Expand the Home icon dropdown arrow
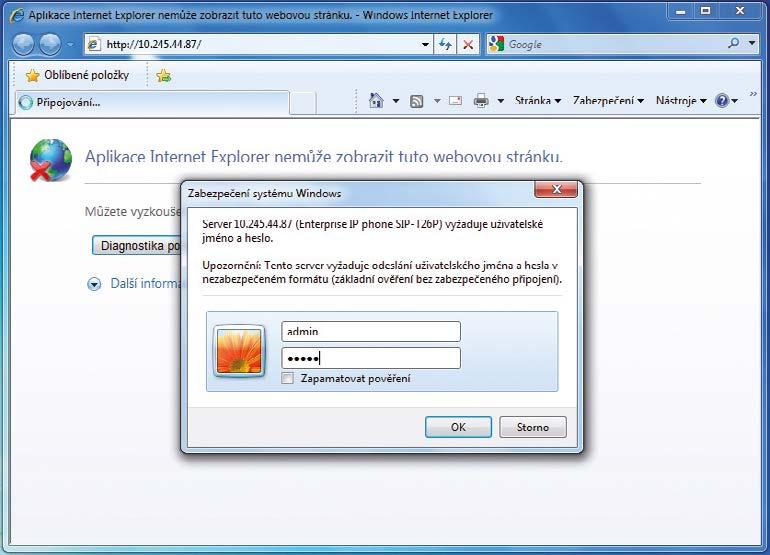Screen dimensions: 770x555 click(x=396, y=101)
